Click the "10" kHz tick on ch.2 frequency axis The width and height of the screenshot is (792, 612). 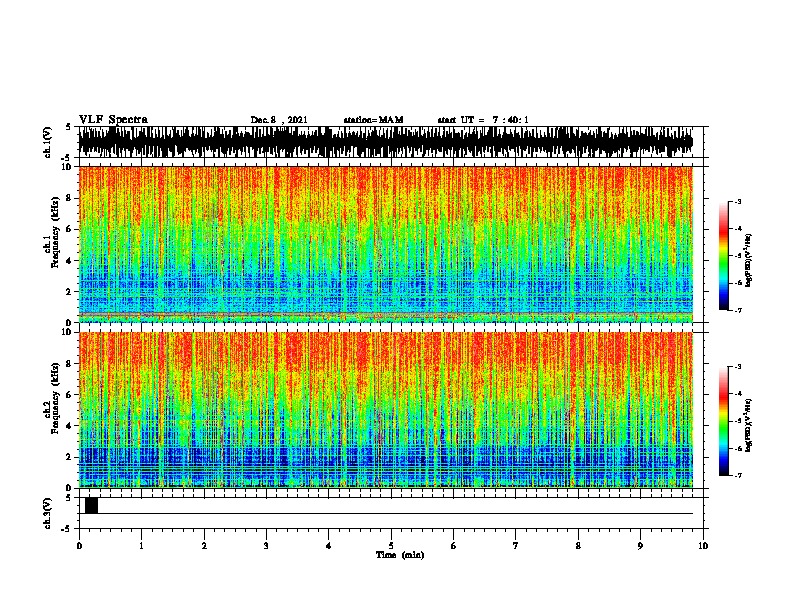click(68, 332)
